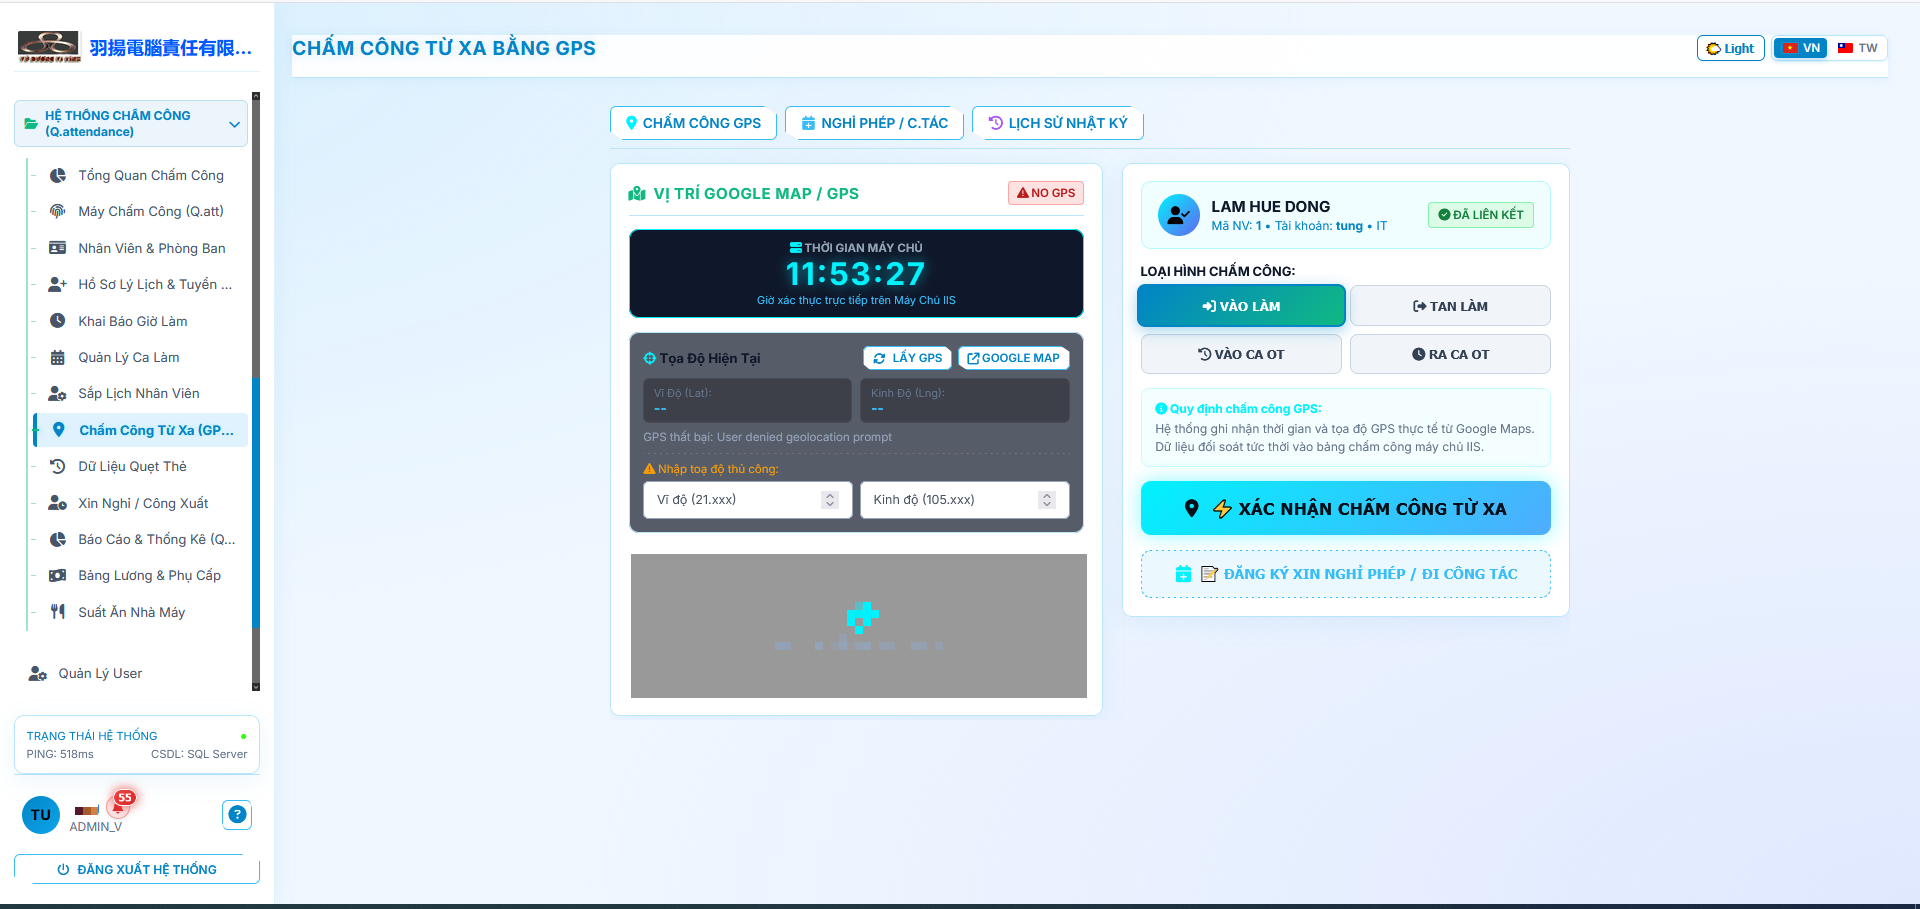Click the latitude field spinner arrows
This screenshot has width=1920, height=909.
[829, 500]
